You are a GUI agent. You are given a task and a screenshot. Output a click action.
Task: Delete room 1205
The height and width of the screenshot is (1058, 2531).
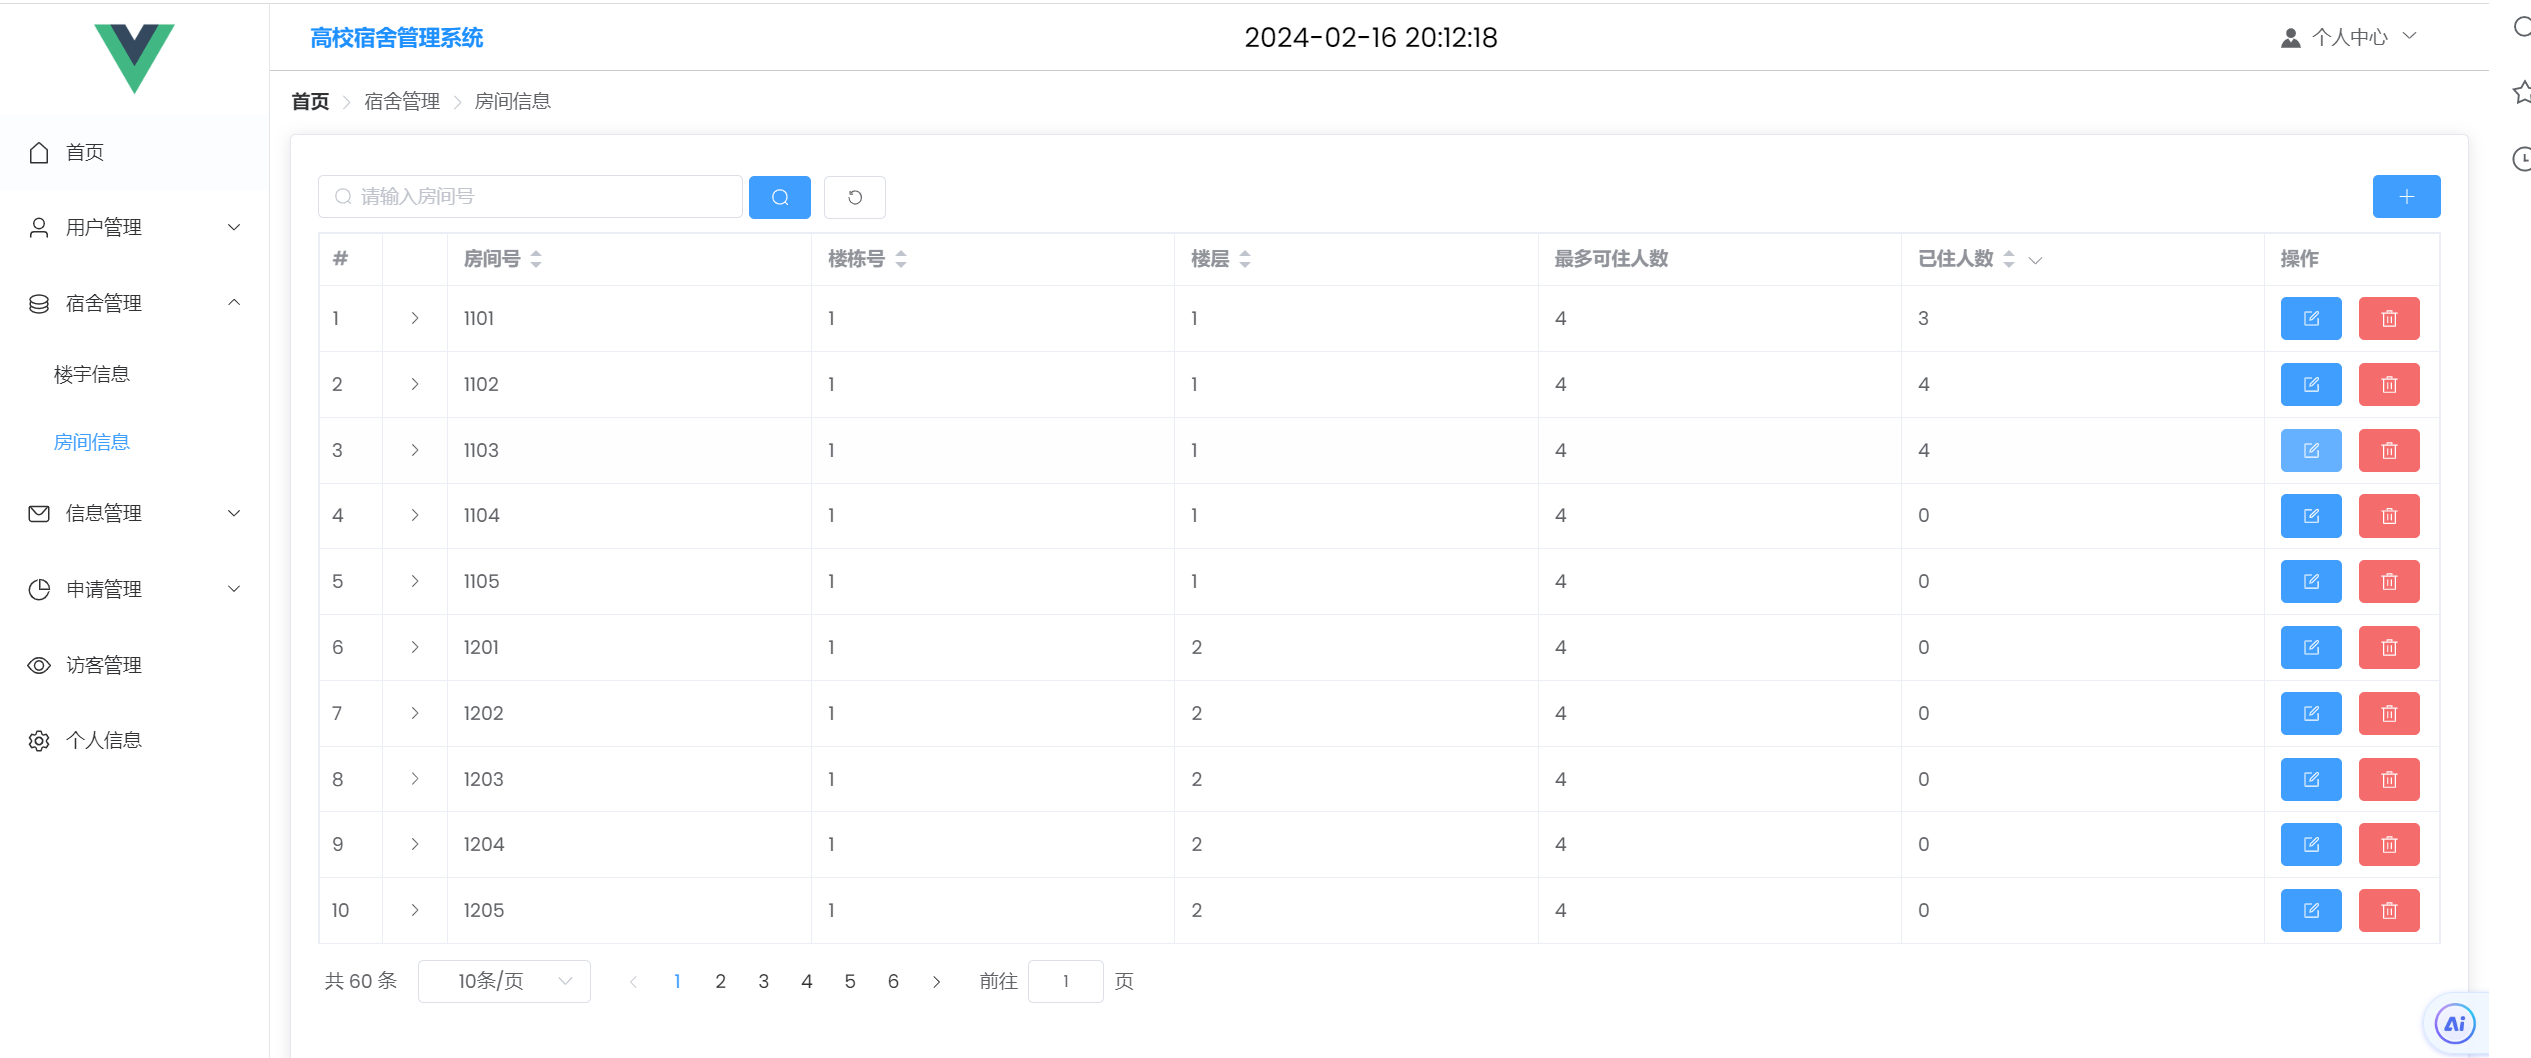click(x=2388, y=910)
